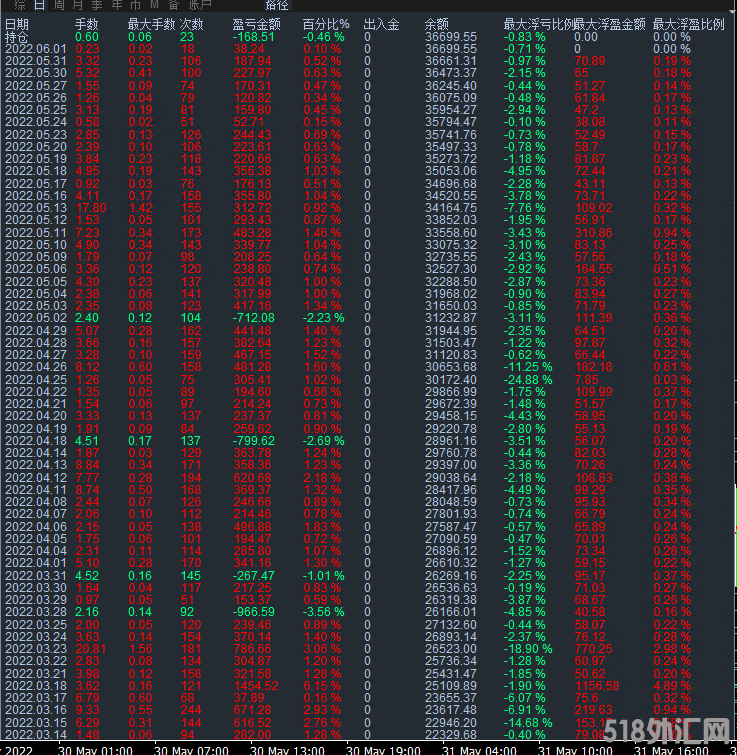The image size is (737, 755).
Task: Switch to the 月 monthly tab
Action: [x=79, y=6]
